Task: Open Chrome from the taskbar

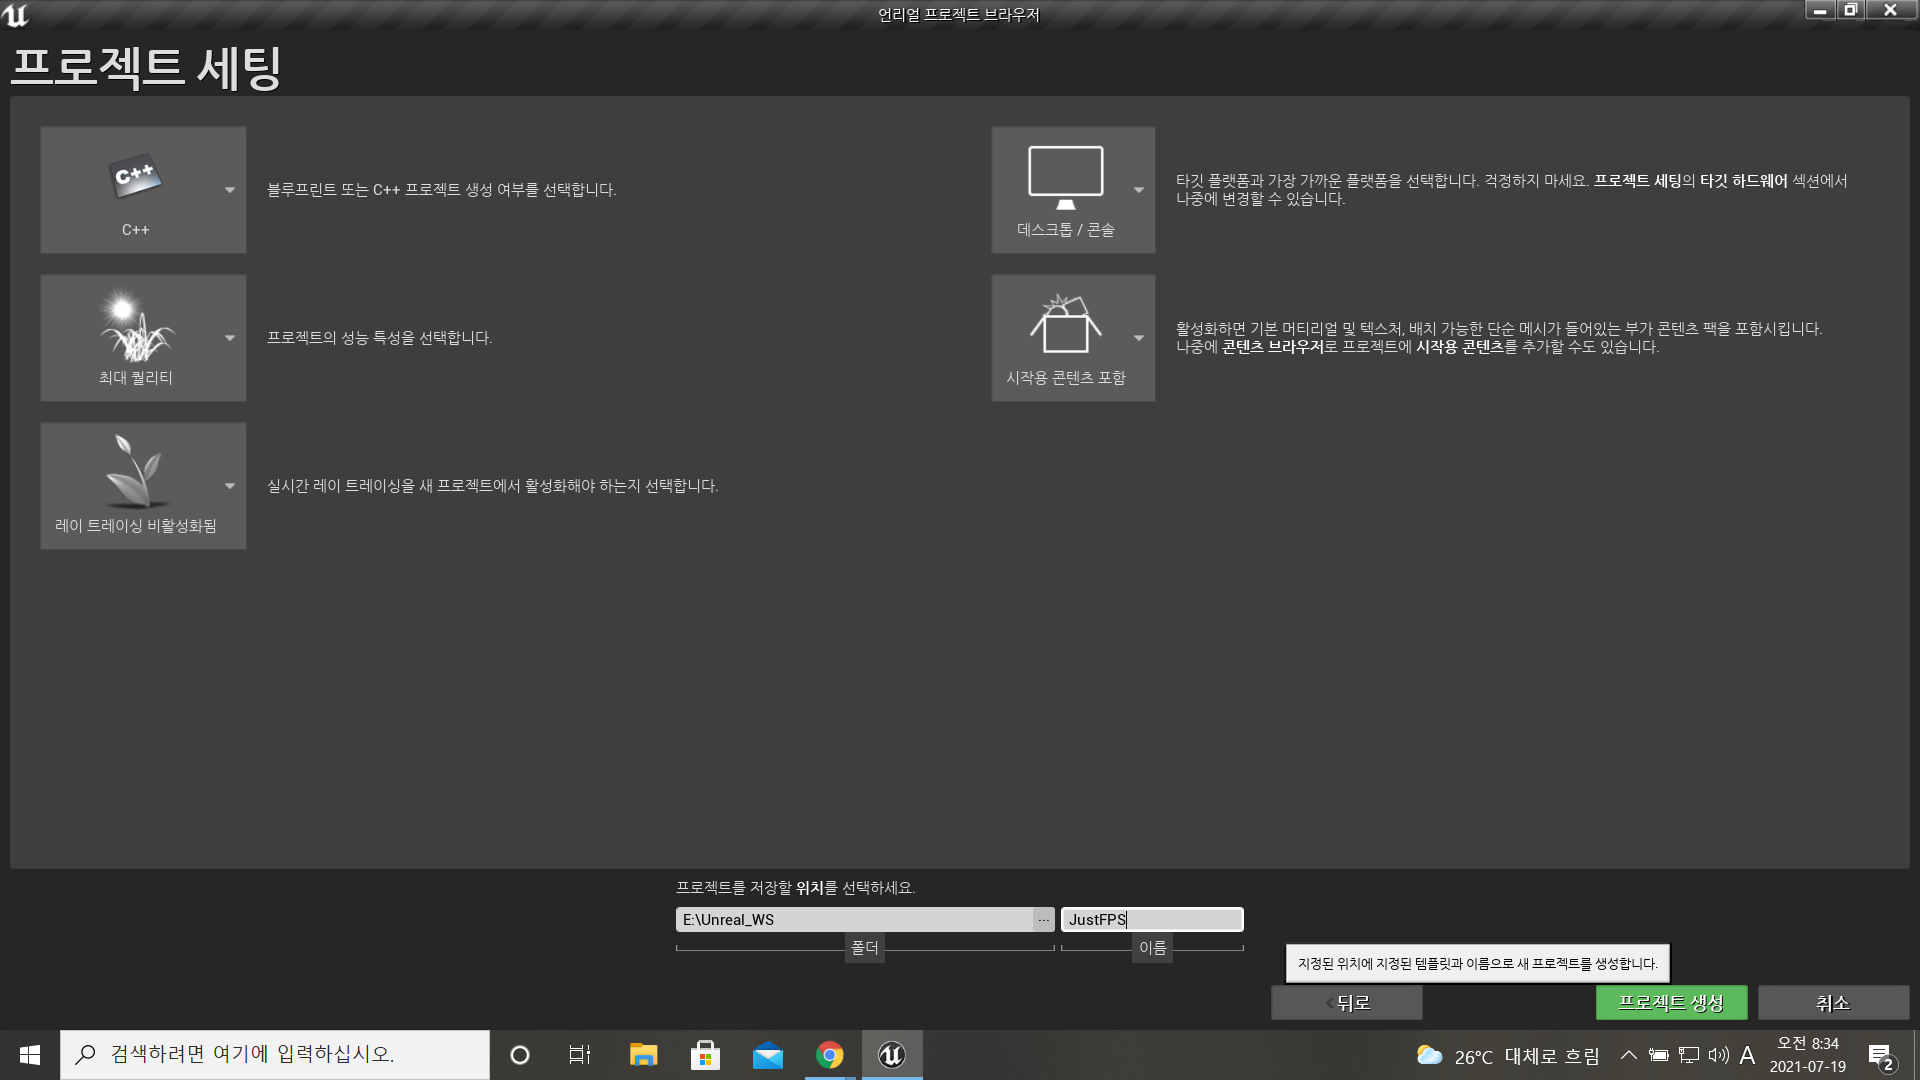Action: pos(829,1055)
